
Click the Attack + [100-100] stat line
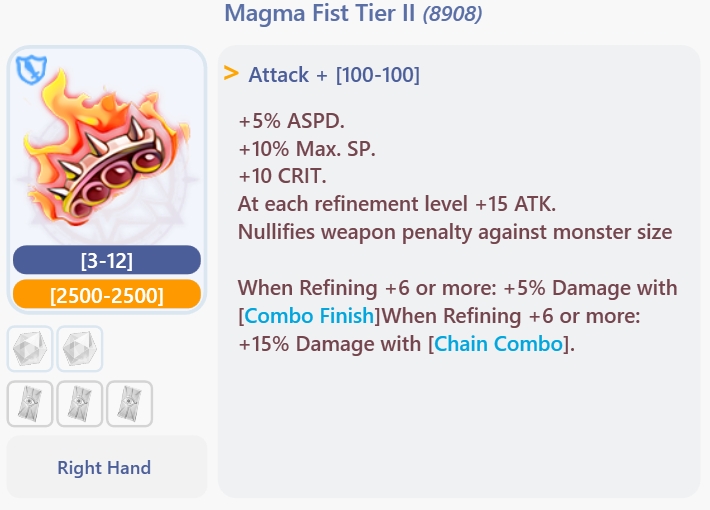pos(334,74)
